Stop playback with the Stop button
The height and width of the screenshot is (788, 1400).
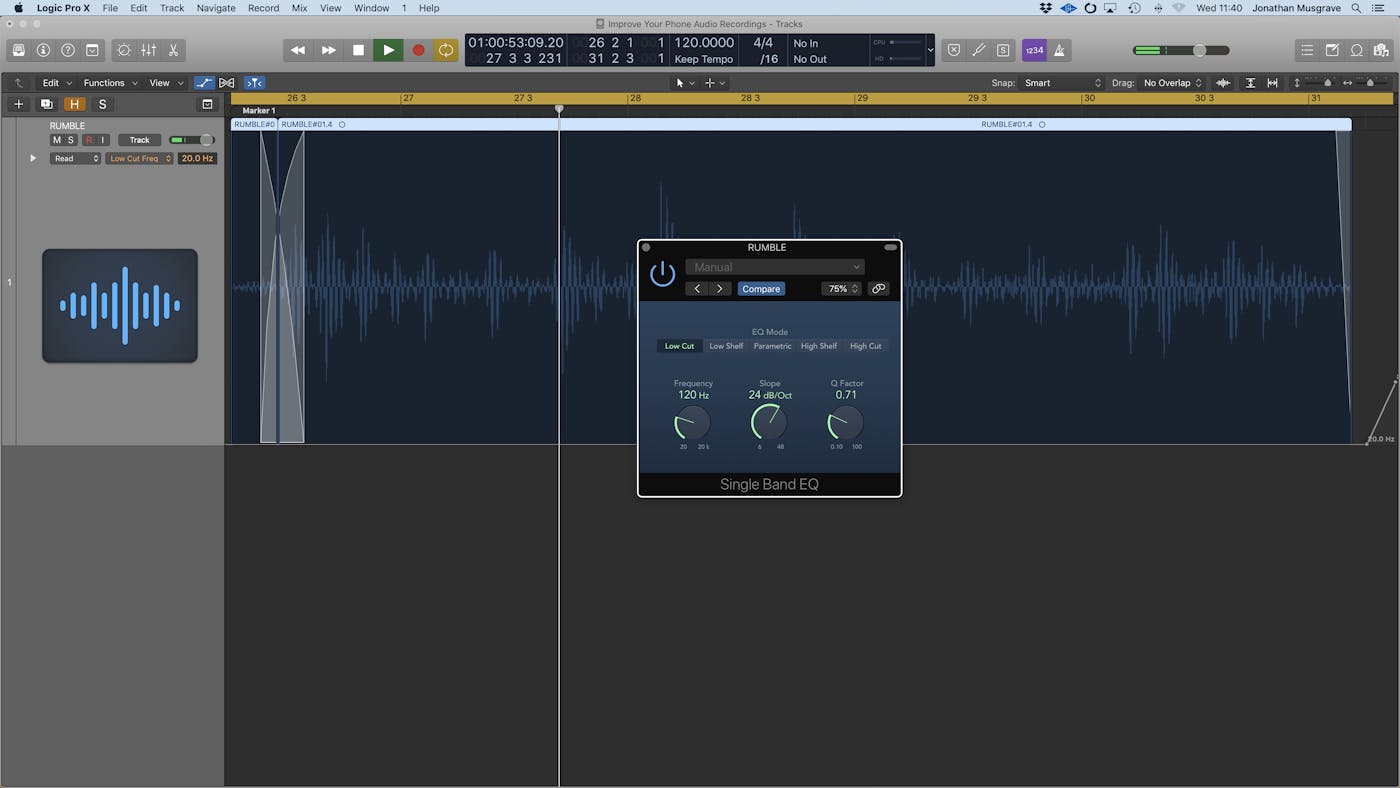click(x=359, y=50)
